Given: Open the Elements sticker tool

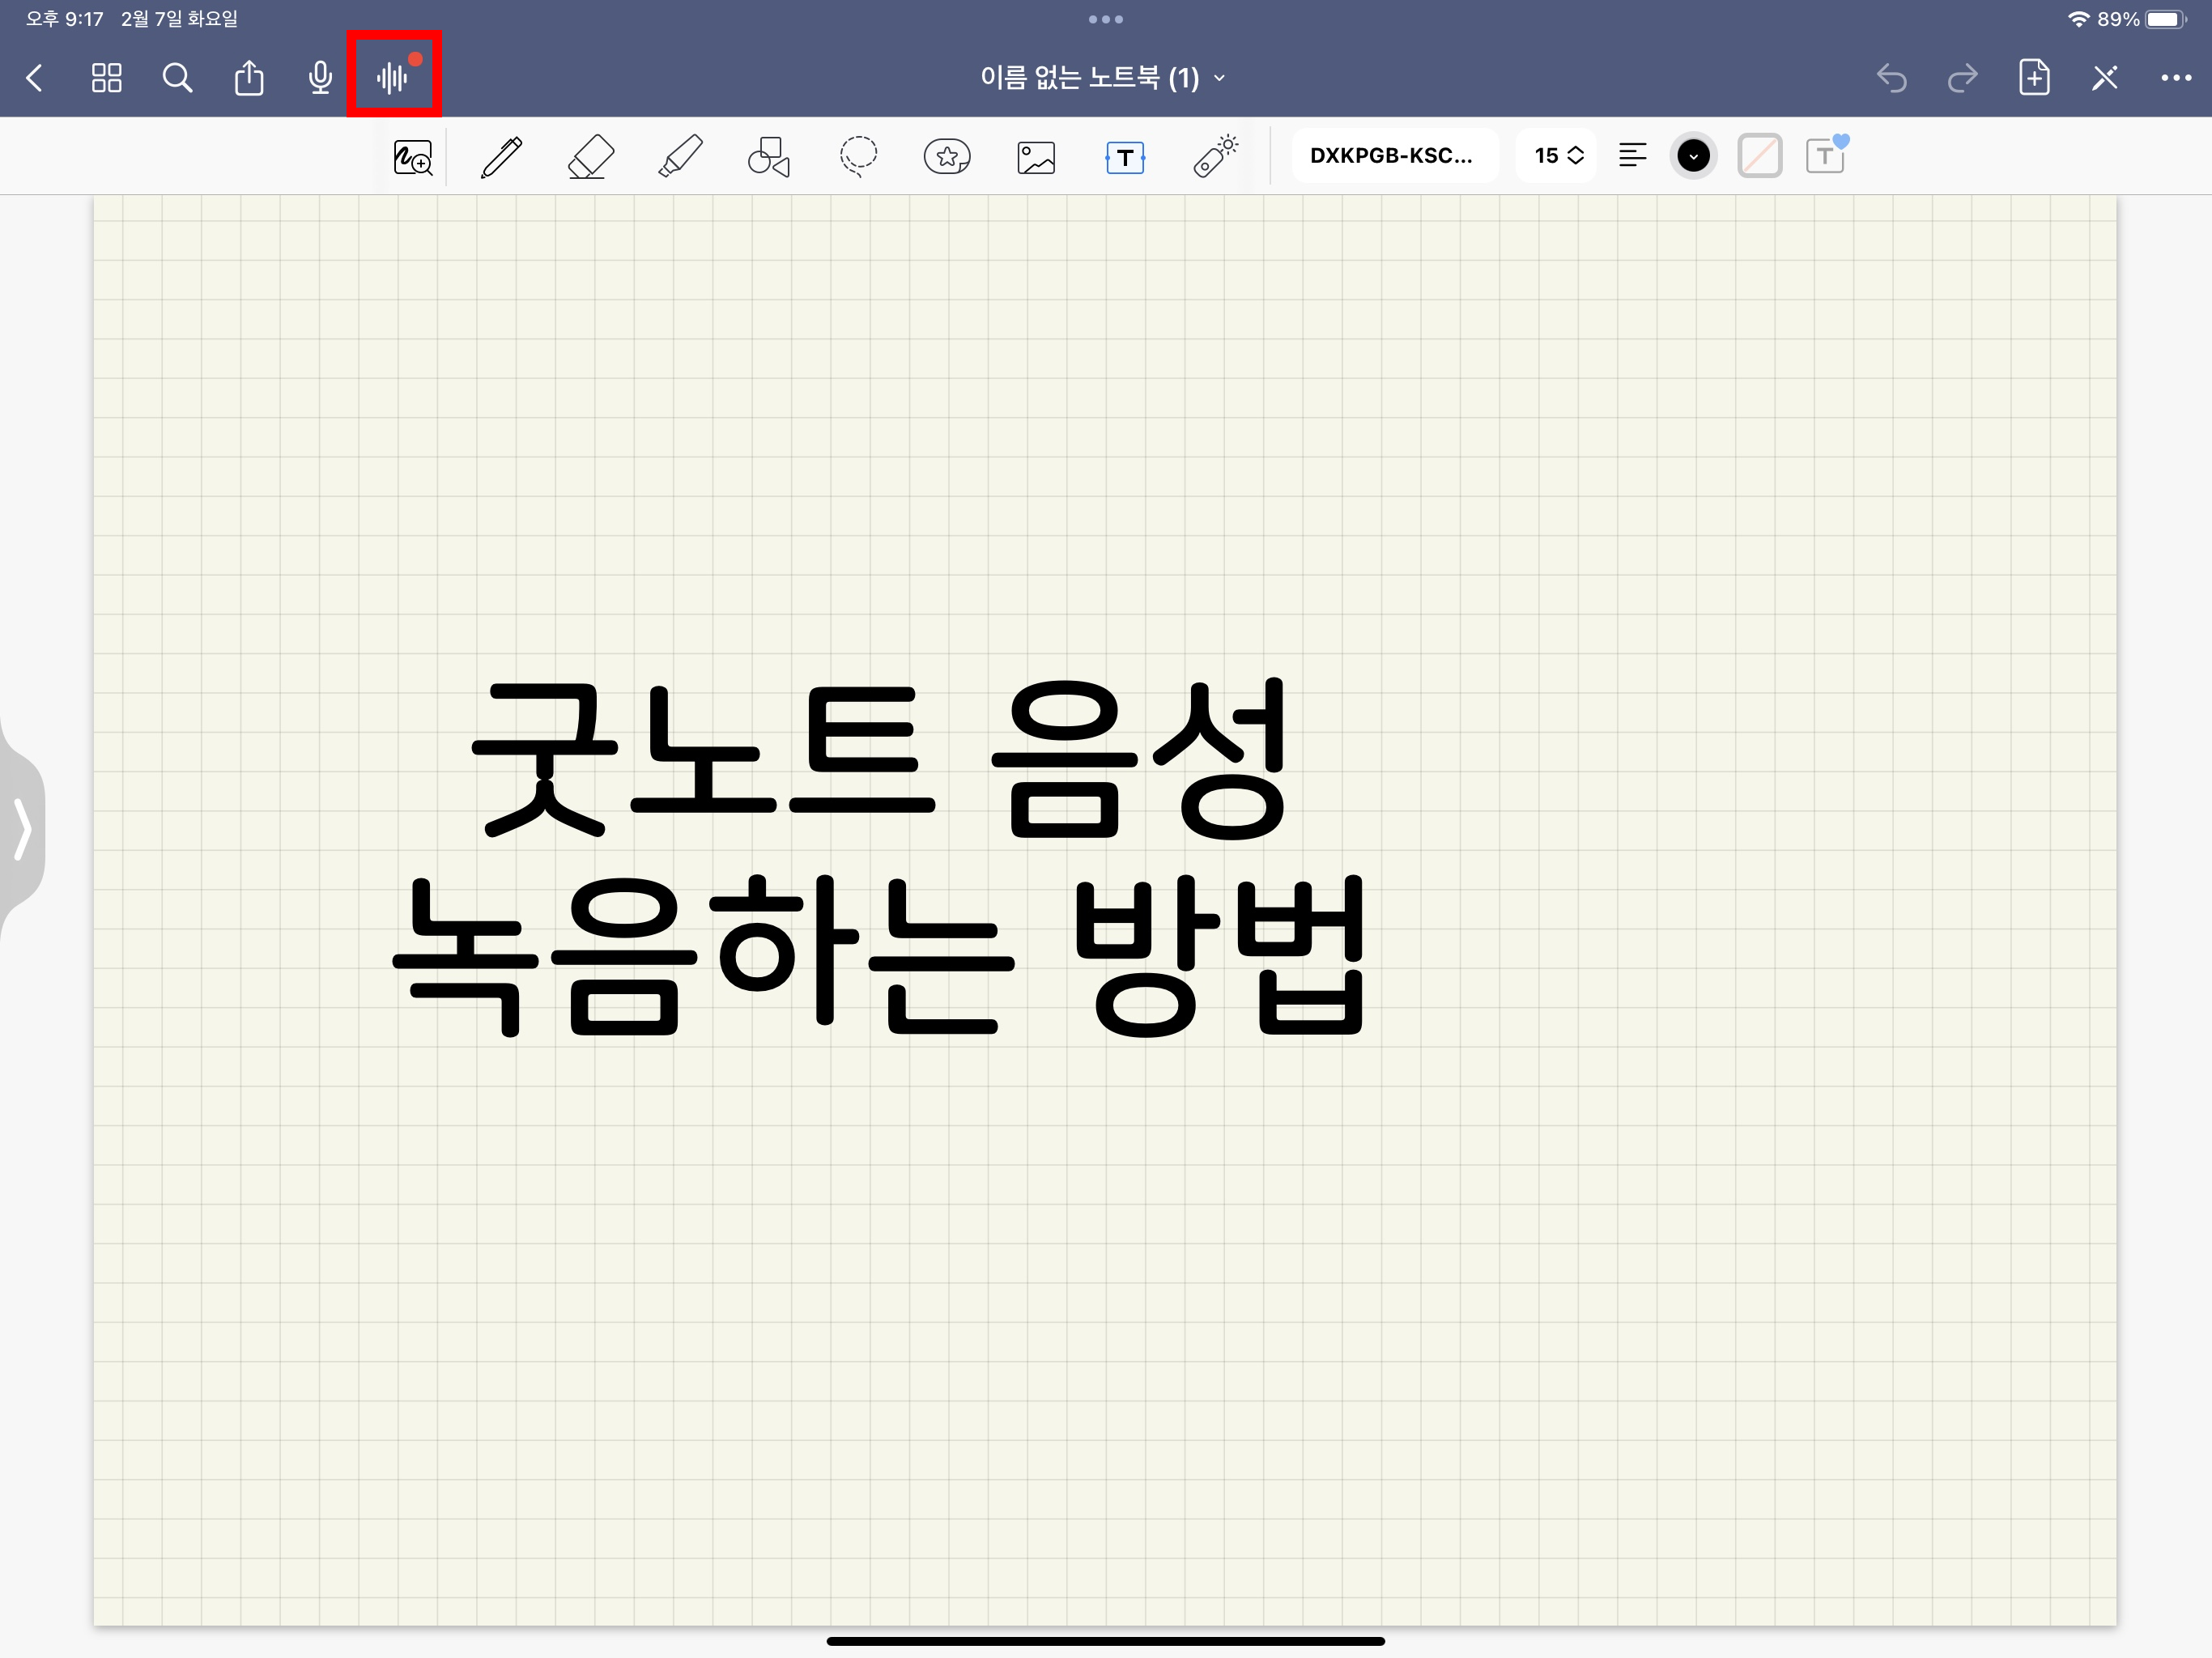Looking at the screenshot, I should pyautogui.click(x=947, y=157).
